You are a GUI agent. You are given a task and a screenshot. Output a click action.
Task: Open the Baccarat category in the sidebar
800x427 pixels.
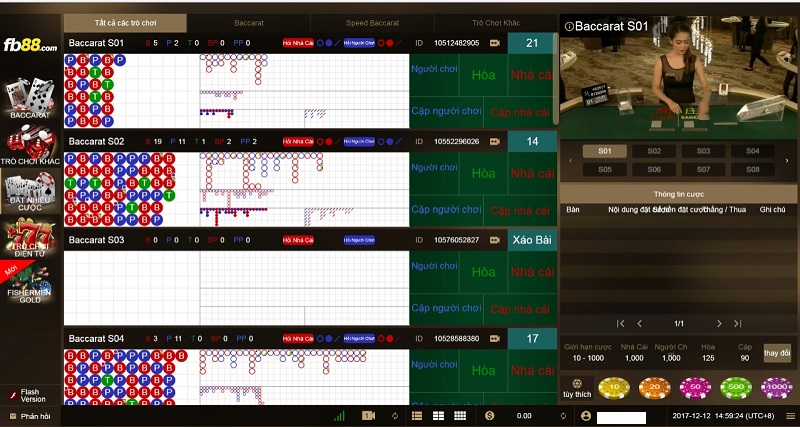tap(29, 100)
